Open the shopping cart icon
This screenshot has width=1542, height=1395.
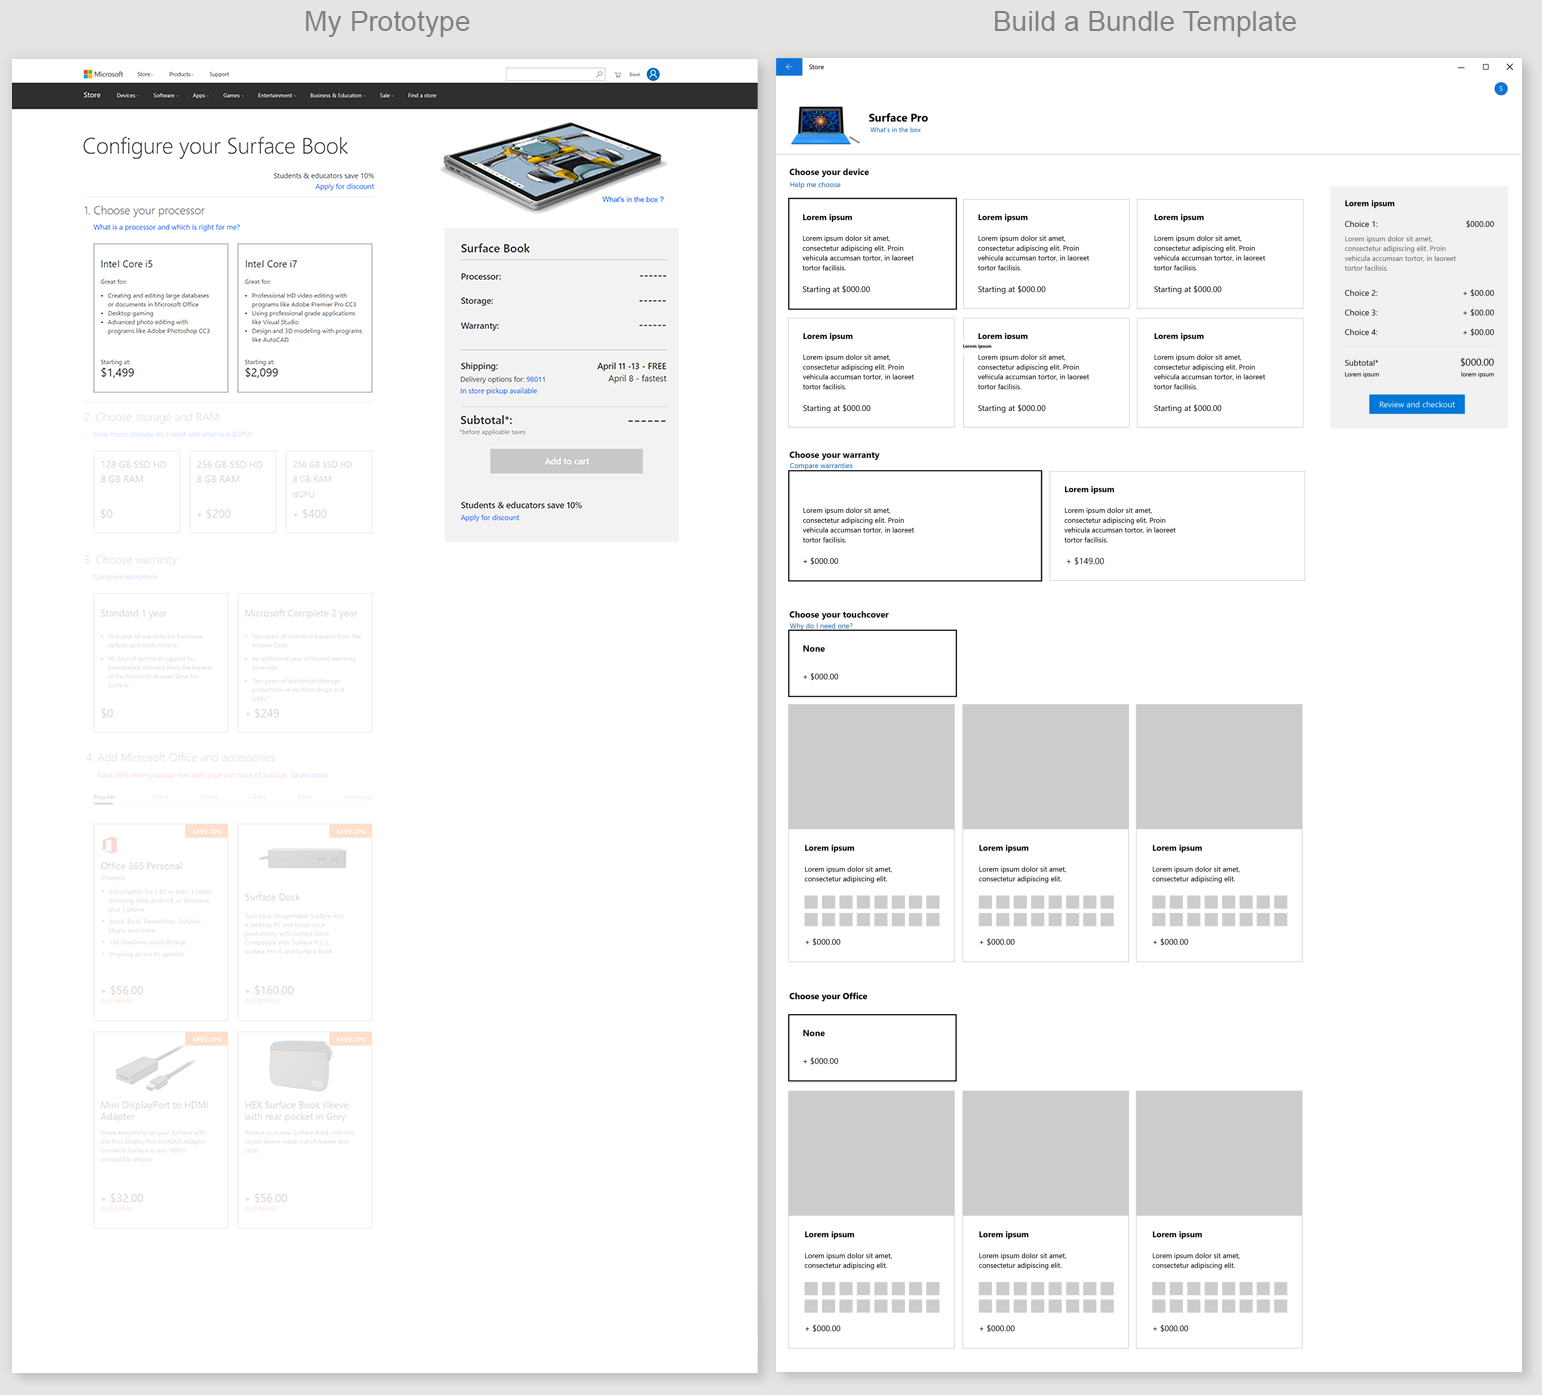(618, 74)
